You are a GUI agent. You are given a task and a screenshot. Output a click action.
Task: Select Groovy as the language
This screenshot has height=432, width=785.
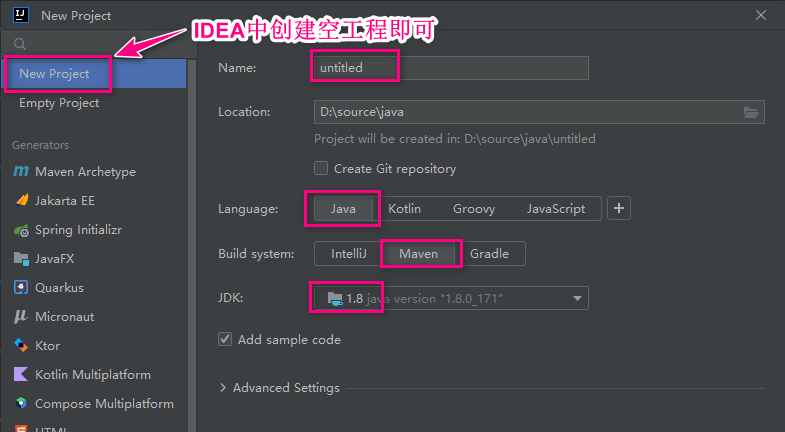coord(474,209)
